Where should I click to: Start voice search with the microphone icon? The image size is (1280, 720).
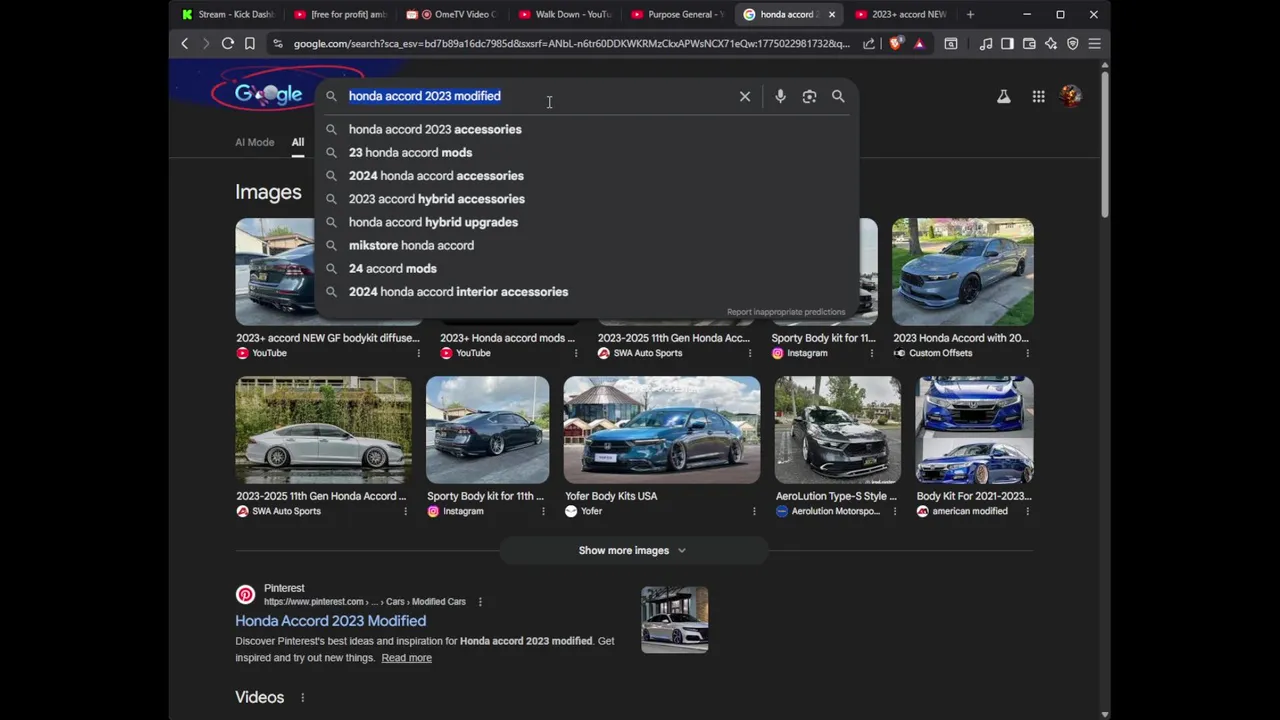click(x=780, y=96)
